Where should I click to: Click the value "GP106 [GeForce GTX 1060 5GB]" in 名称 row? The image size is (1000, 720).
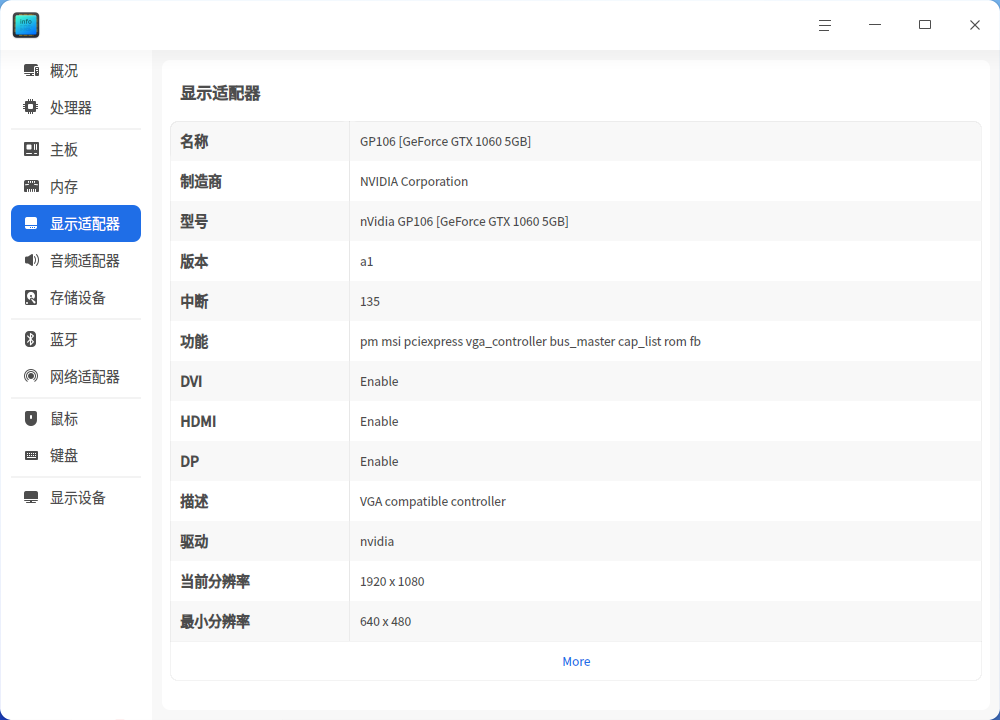[445, 142]
